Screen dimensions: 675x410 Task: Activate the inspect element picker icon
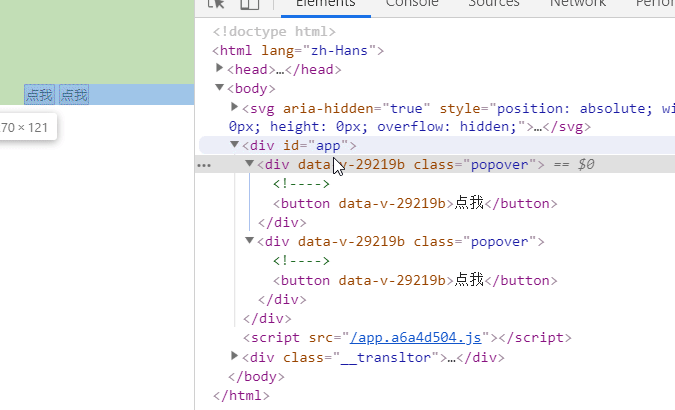coord(216,4)
